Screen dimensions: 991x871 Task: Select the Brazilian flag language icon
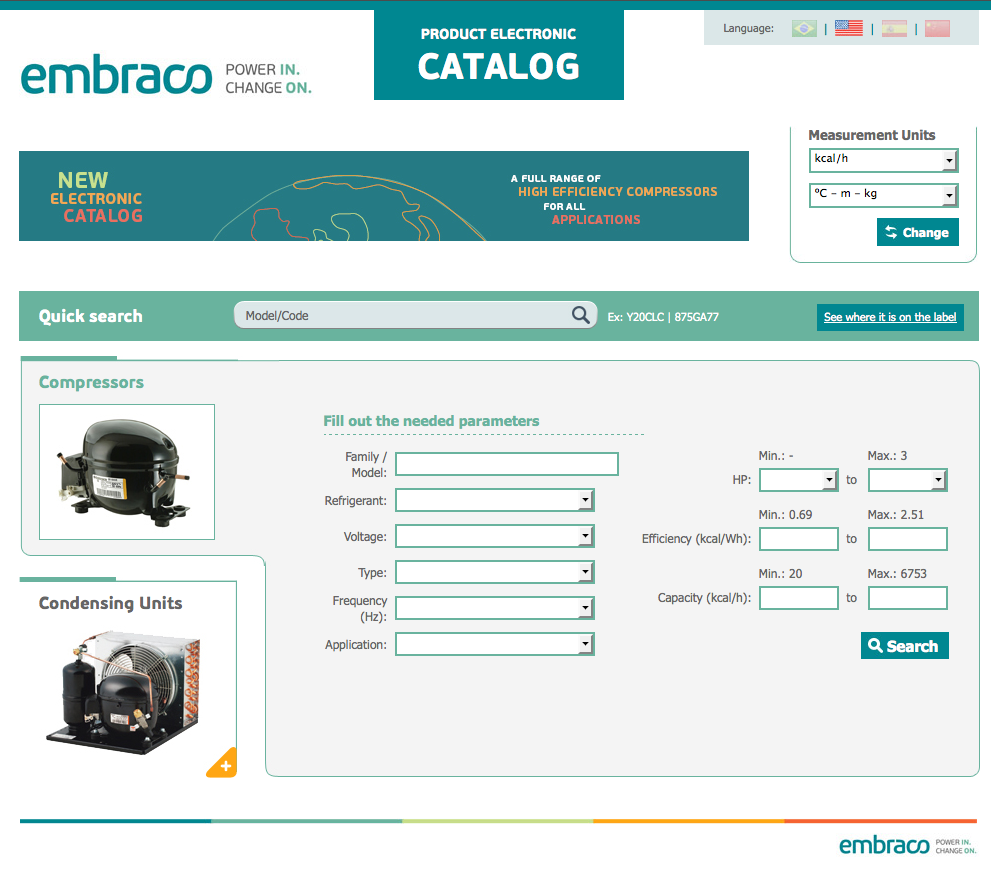[x=804, y=28]
